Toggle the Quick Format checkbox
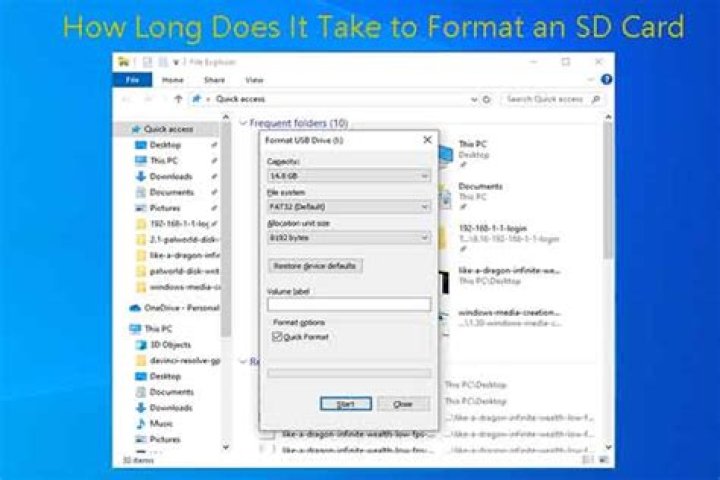Viewport: 720px width, 480px height. click(x=278, y=337)
